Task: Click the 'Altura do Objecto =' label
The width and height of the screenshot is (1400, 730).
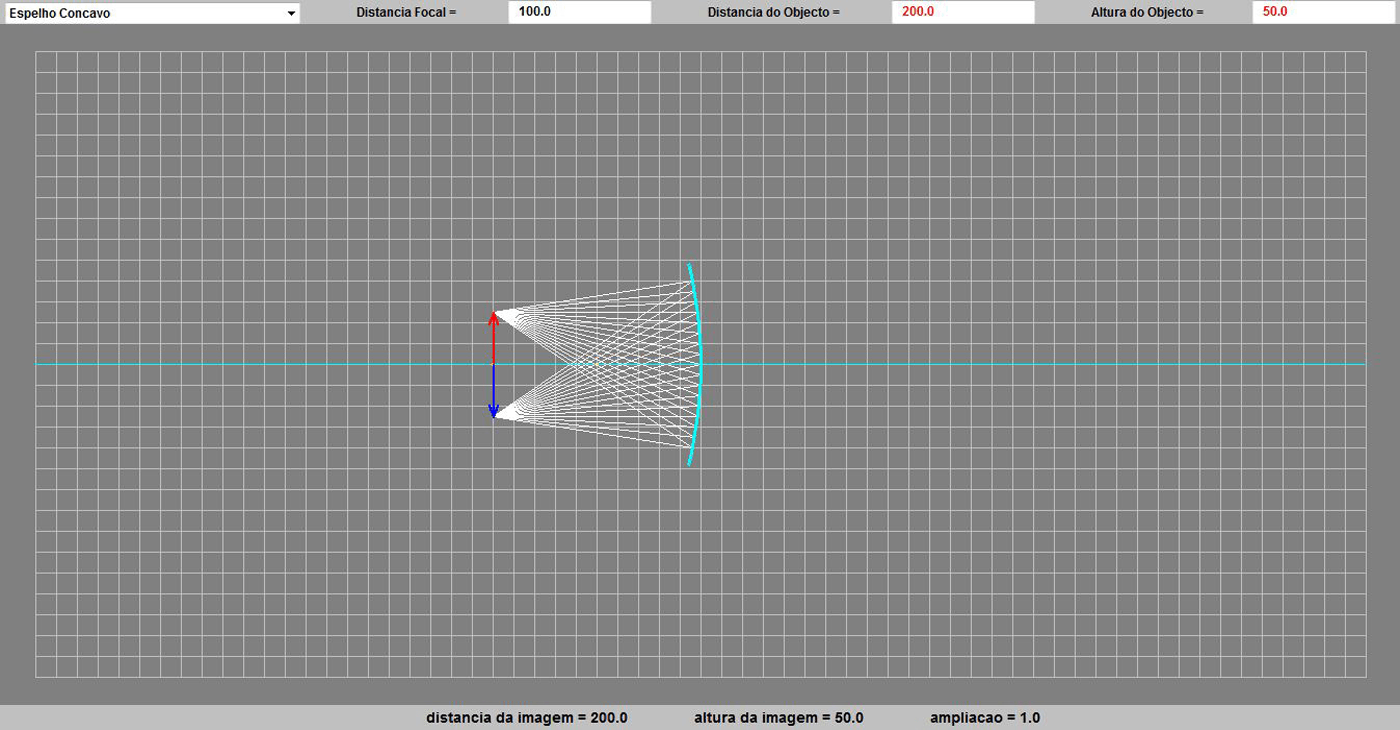Action: coord(1148,13)
